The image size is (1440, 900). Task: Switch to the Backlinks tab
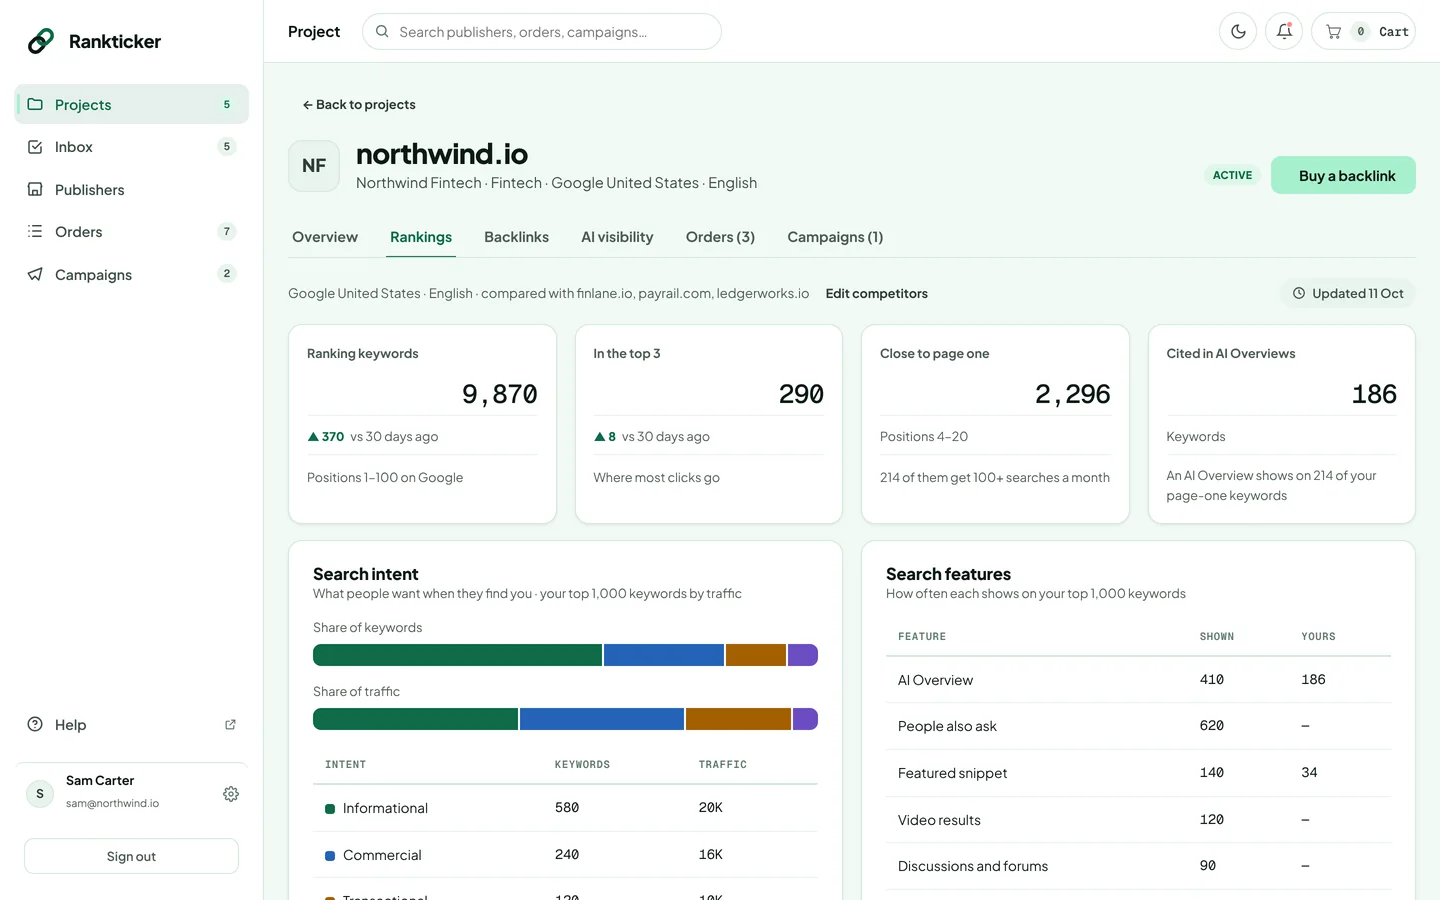pos(516,237)
